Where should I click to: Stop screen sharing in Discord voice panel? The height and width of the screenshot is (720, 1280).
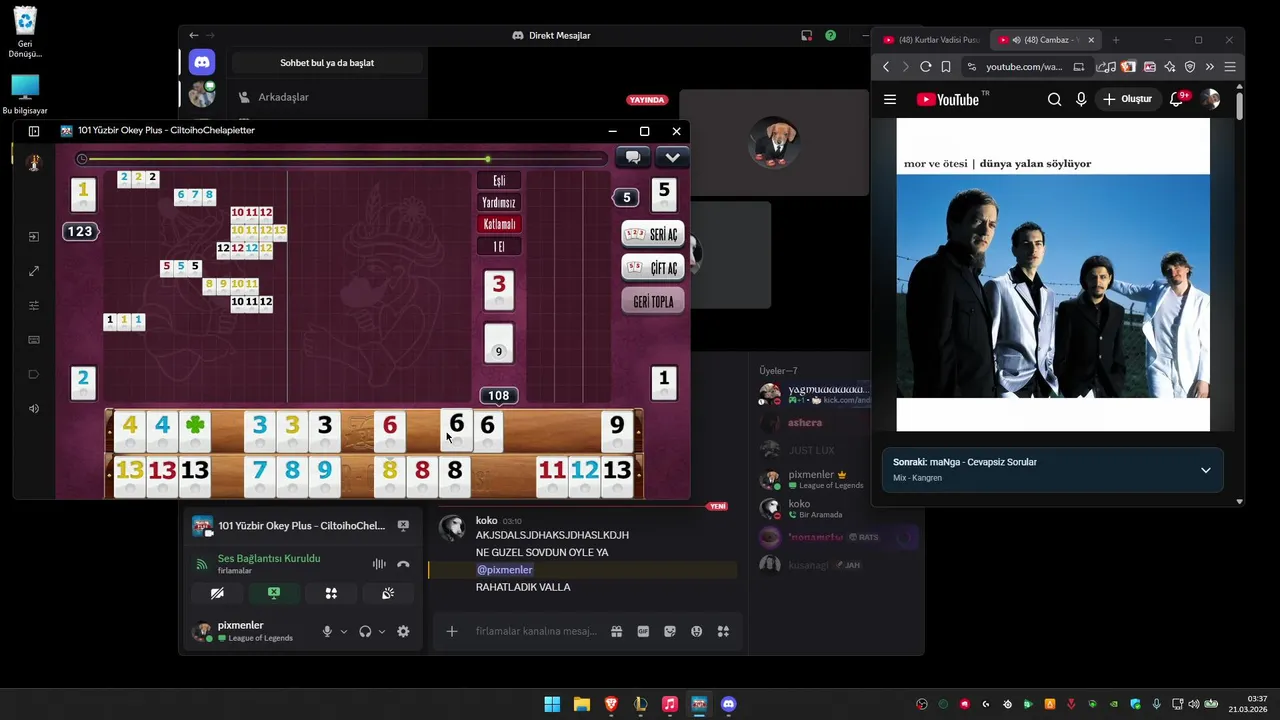click(274, 593)
